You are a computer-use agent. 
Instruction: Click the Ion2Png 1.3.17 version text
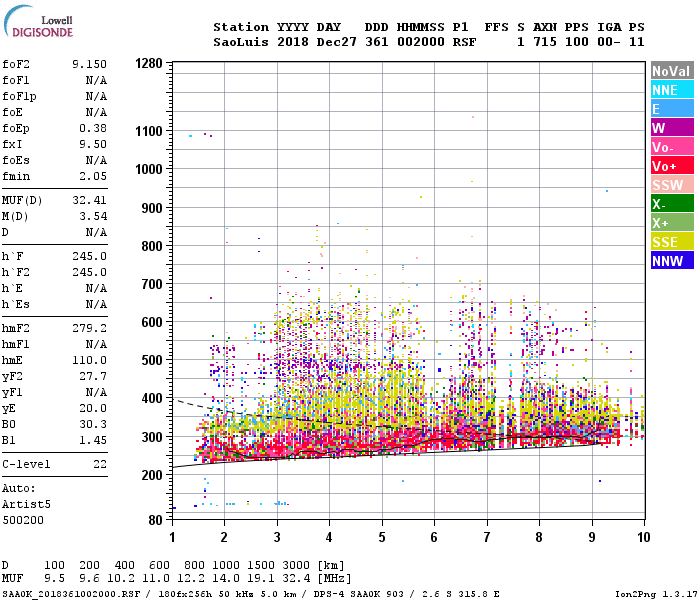coord(656,594)
